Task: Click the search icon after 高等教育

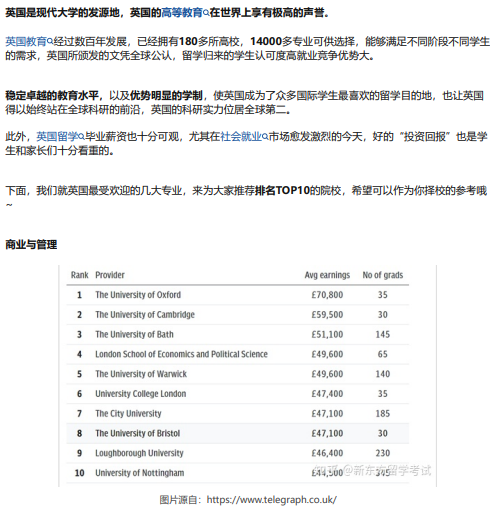Action: pyautogui.click(x=206, y=13)
